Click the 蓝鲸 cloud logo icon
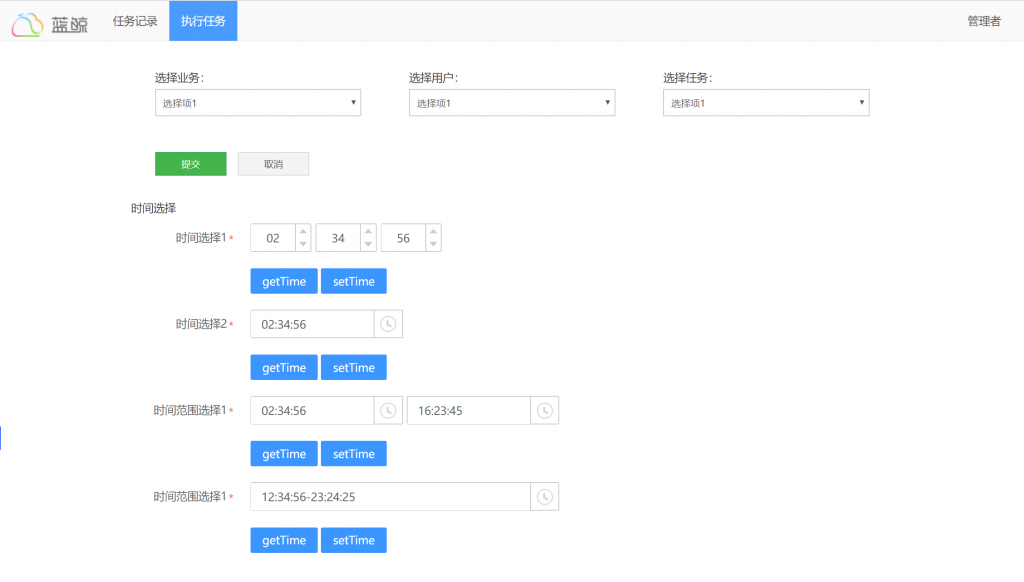The image size is (1024, 582). point(27,24)
